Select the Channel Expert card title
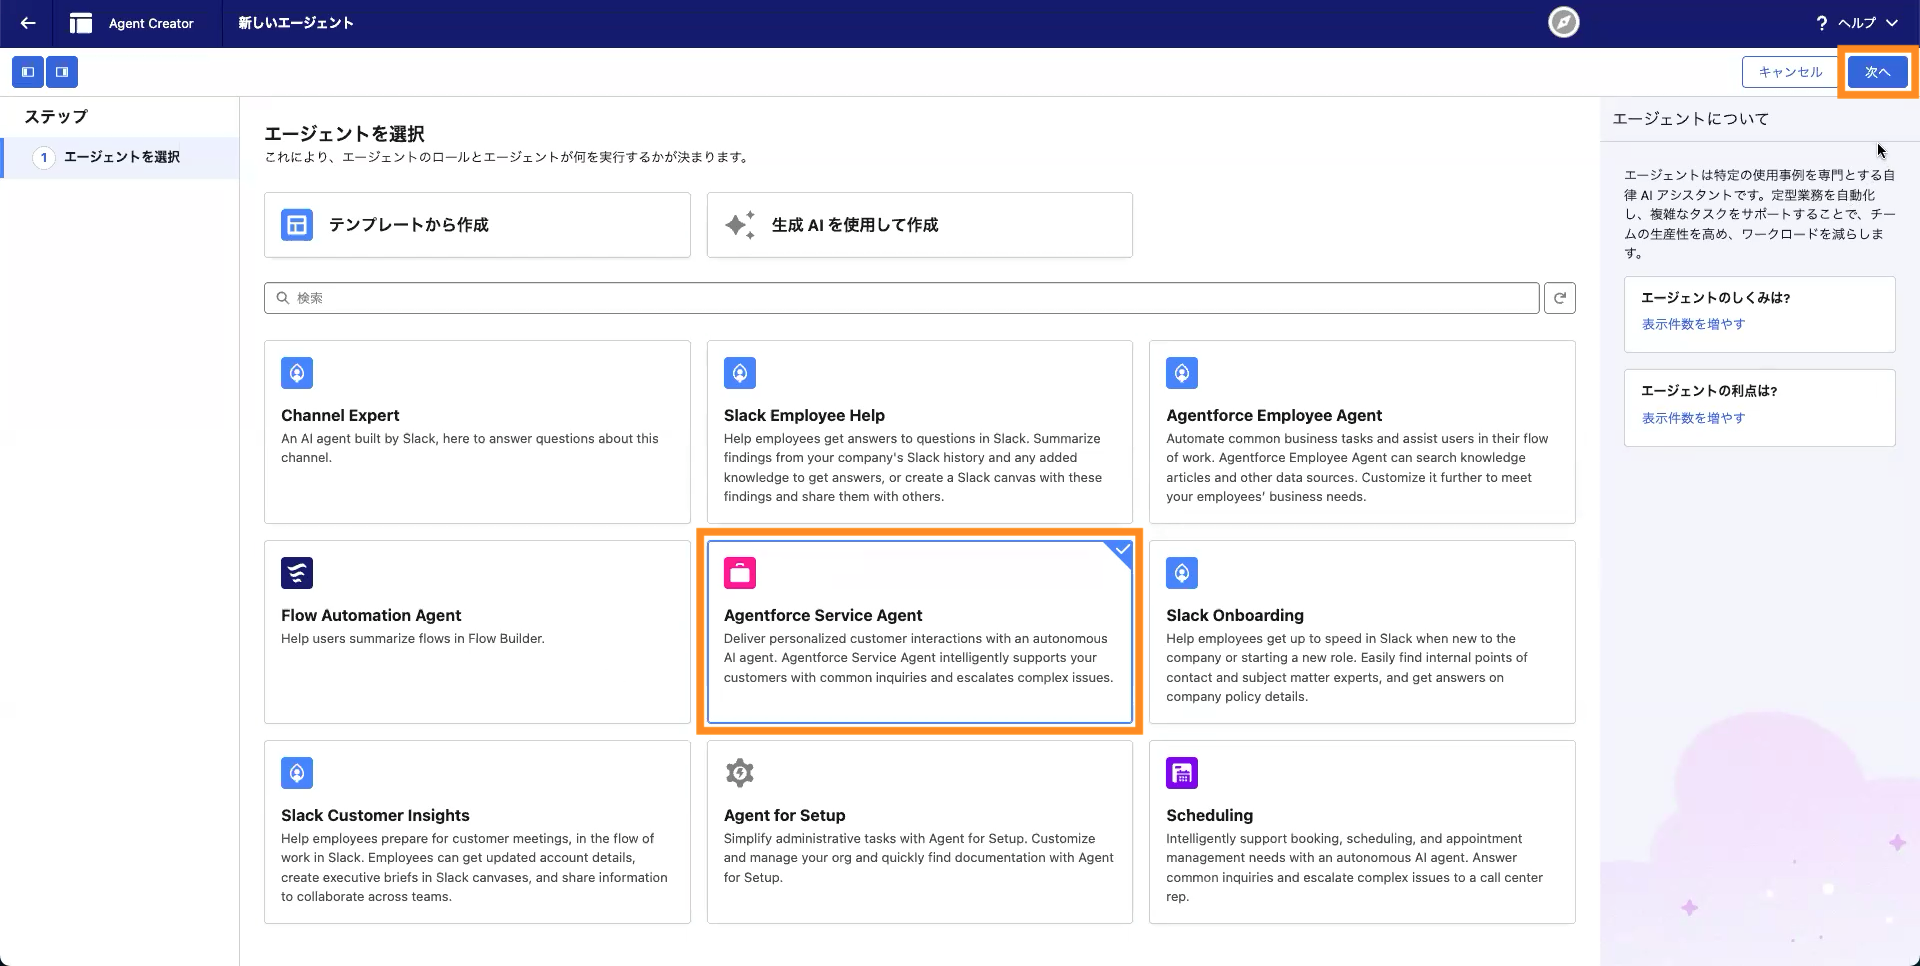The height and width of the screenshot is (966, 1920). (340, 415)
